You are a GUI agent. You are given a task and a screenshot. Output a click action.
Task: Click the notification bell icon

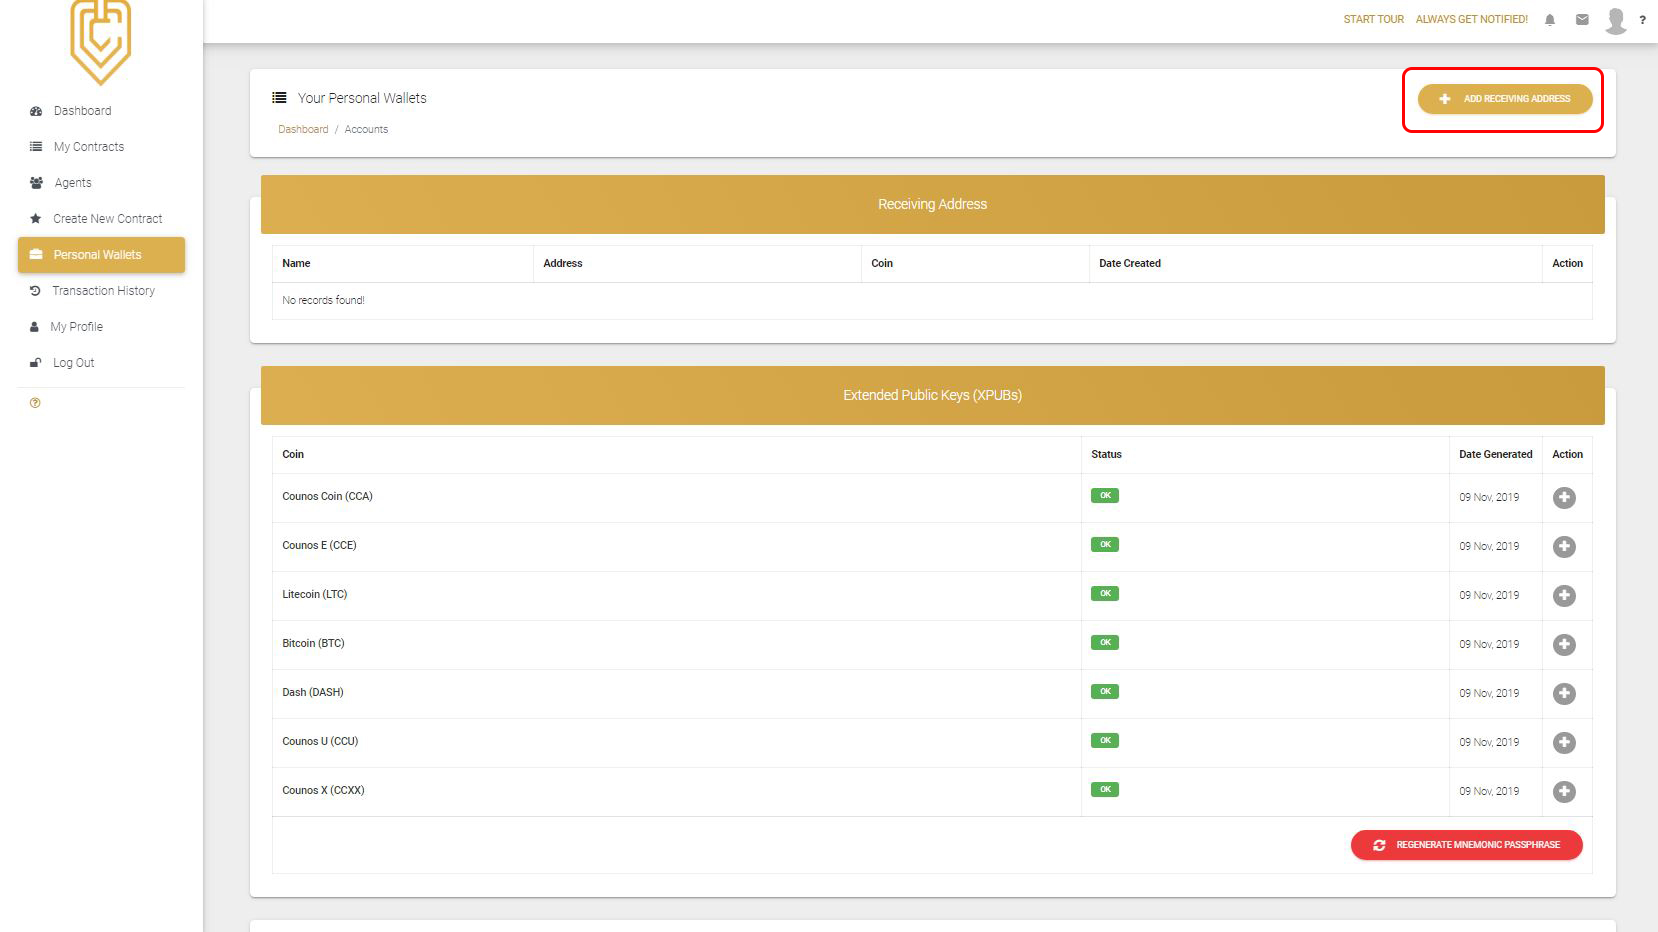[x=1550, y=19]
